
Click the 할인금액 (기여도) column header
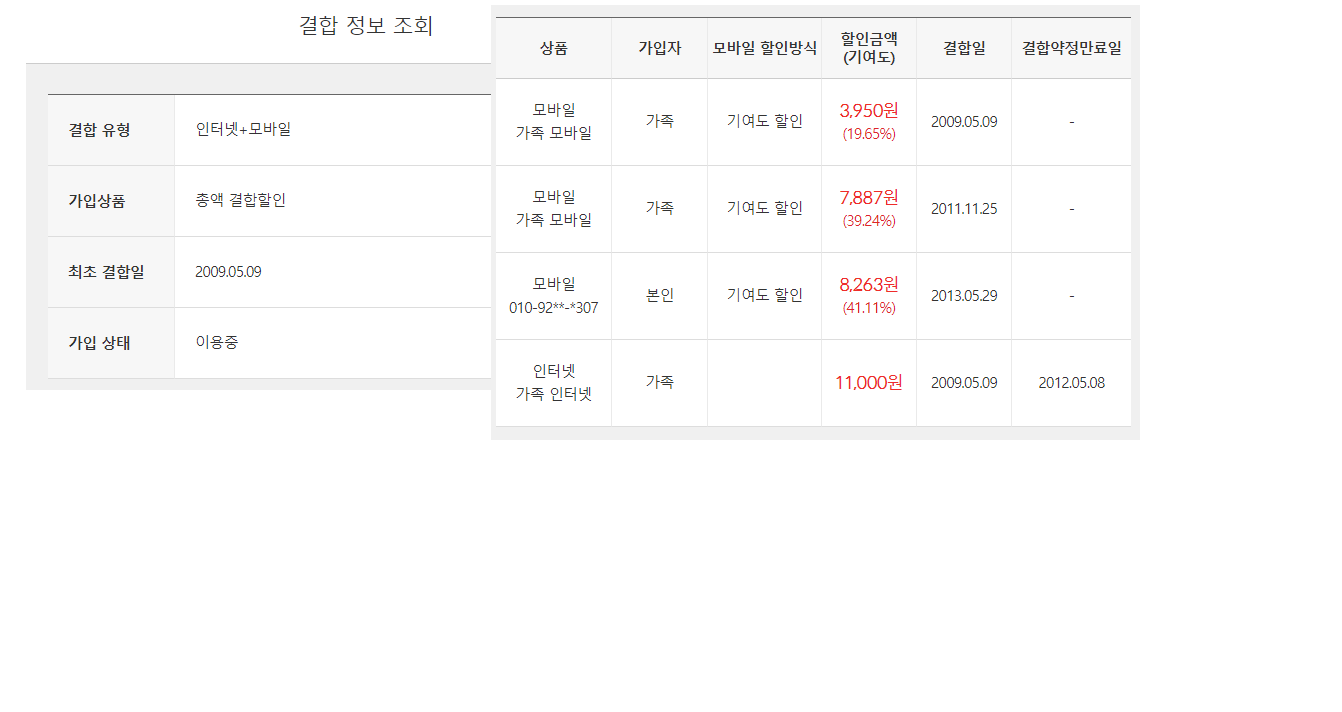click(x=868, y=48)
